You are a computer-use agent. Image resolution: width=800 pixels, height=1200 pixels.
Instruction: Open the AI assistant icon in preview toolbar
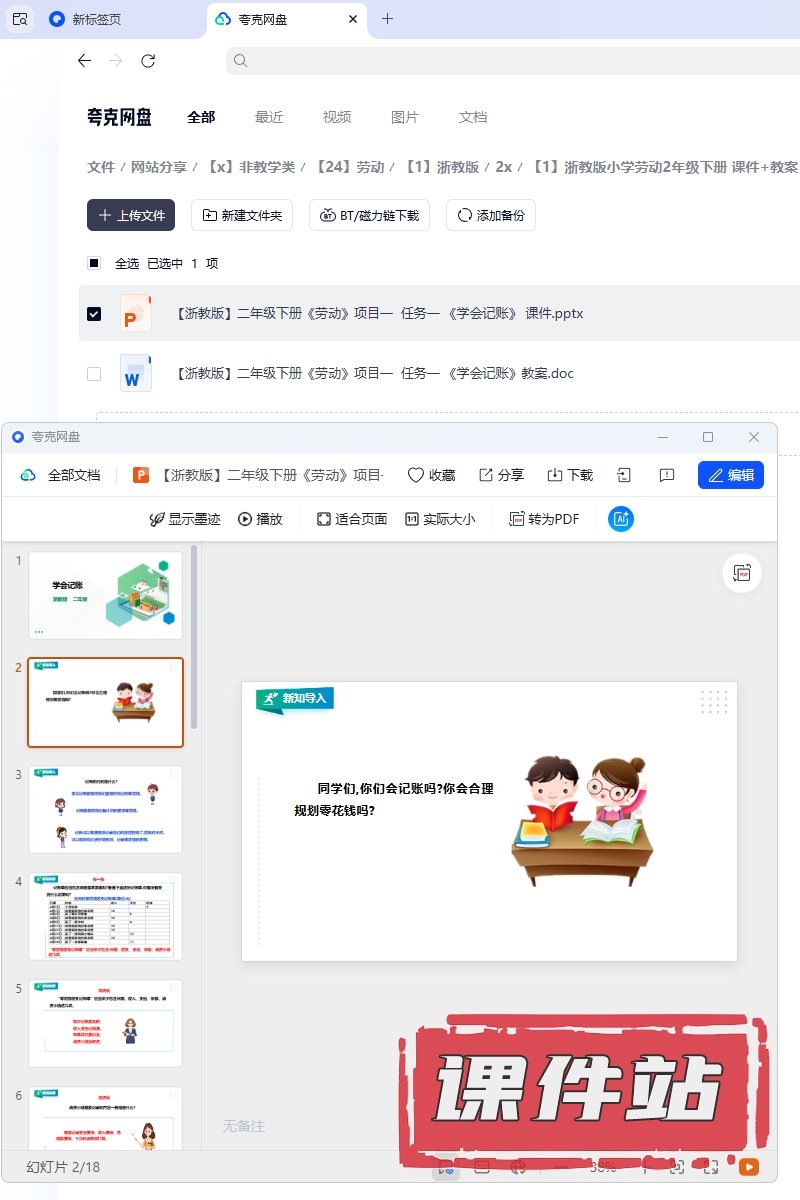point(621,519)
